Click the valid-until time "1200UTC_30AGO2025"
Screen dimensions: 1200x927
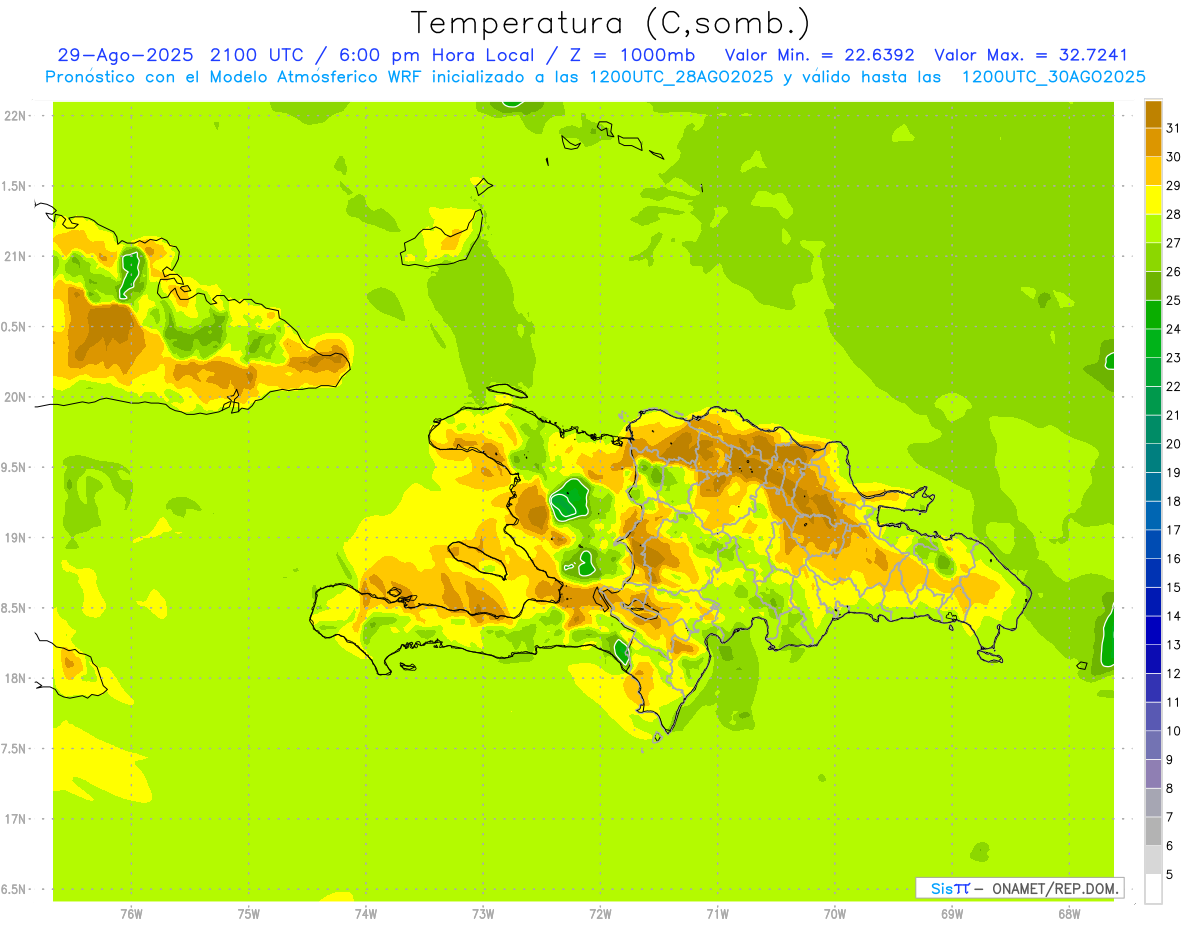[x=1053, y=77]
